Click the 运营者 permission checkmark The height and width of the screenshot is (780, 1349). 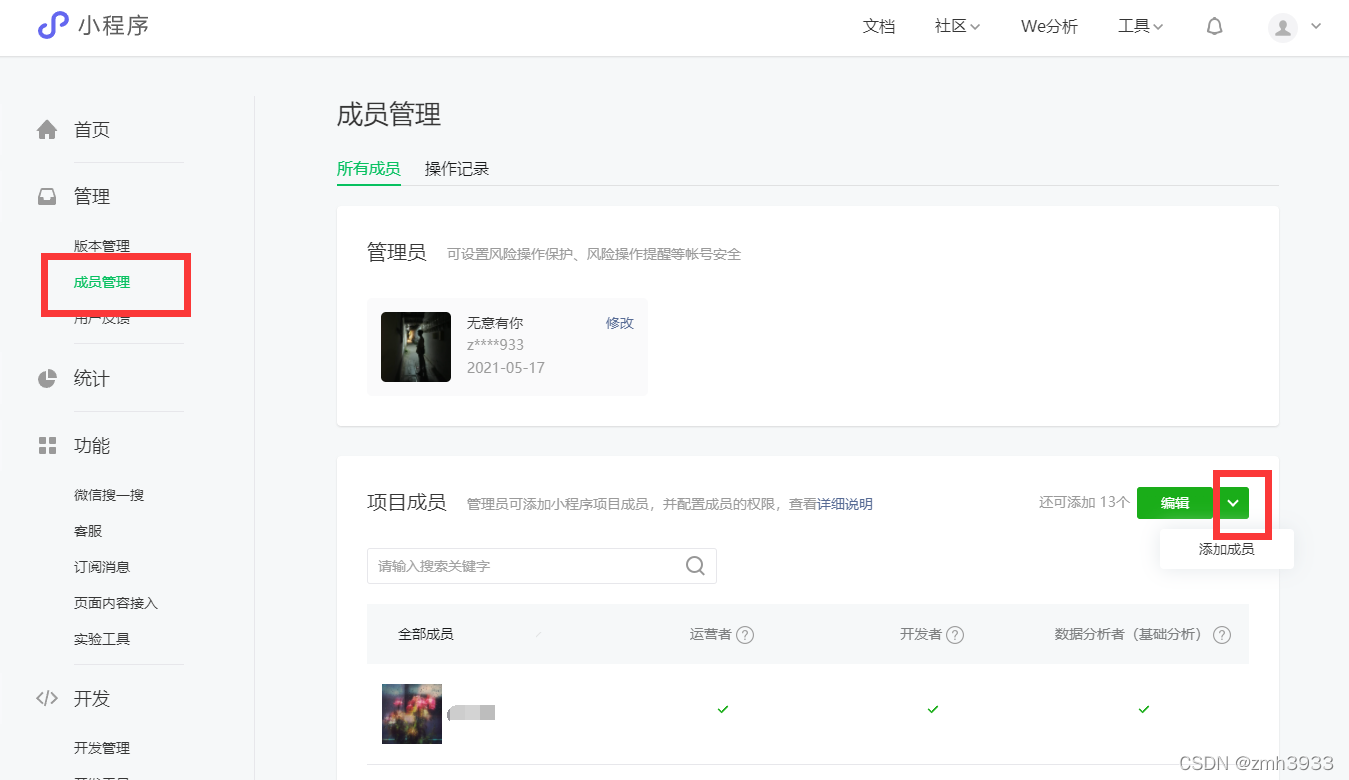723,709
